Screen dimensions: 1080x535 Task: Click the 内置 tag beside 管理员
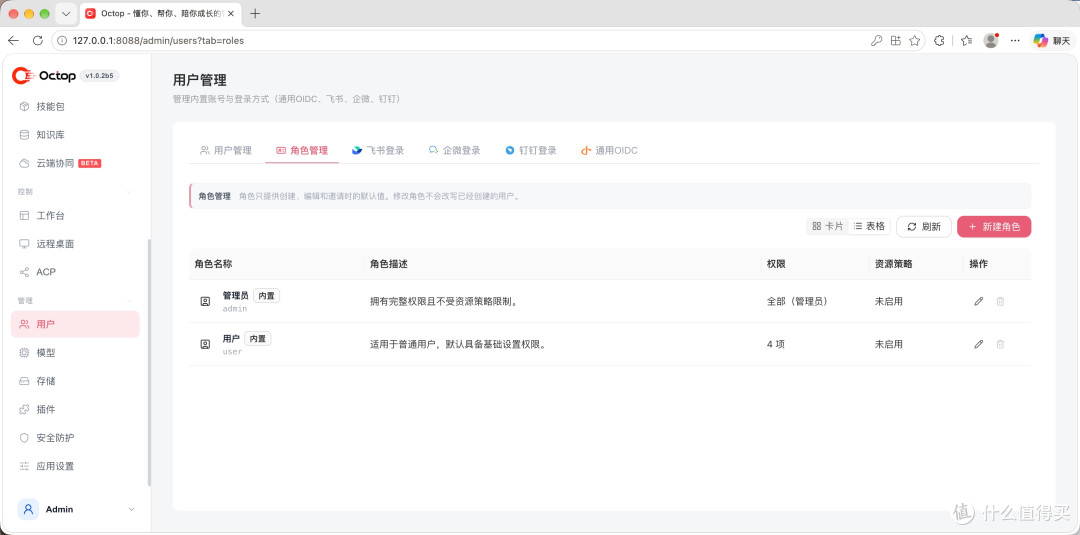[267, 295]
